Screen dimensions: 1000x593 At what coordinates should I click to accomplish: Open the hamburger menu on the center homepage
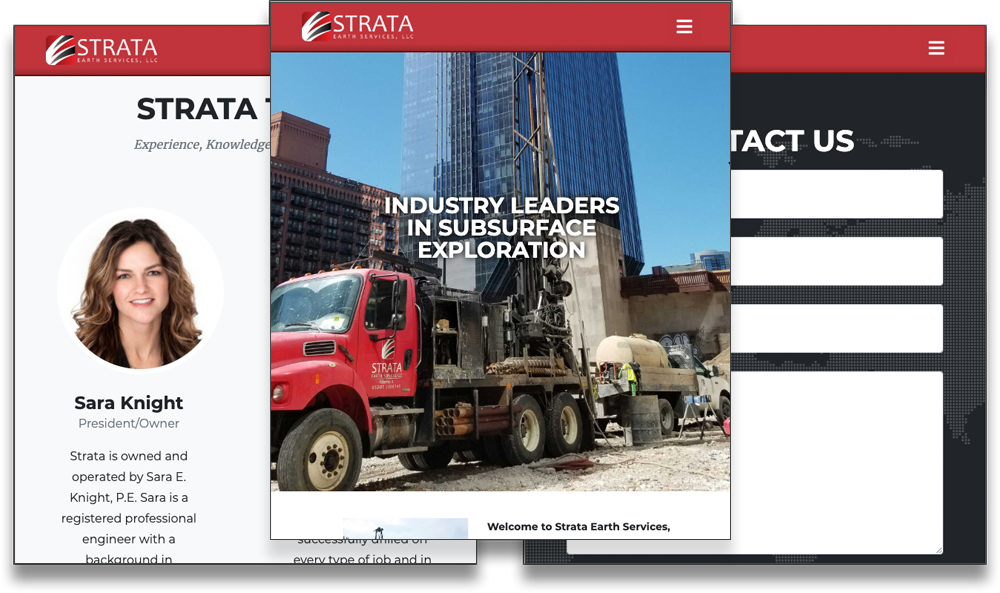pyautogui.click(x=684, y=26)
